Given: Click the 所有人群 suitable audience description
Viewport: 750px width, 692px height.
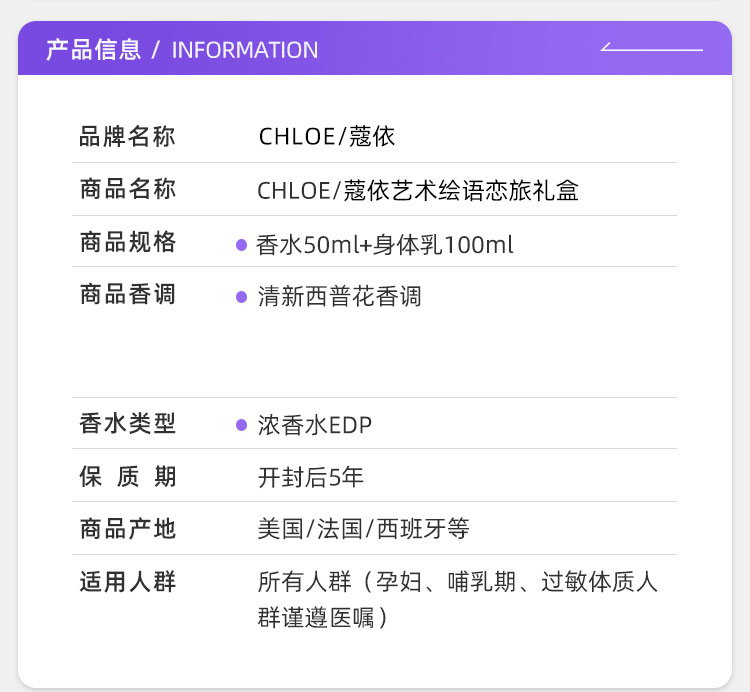Looking at the screenshot, I should tap(457, 599).
